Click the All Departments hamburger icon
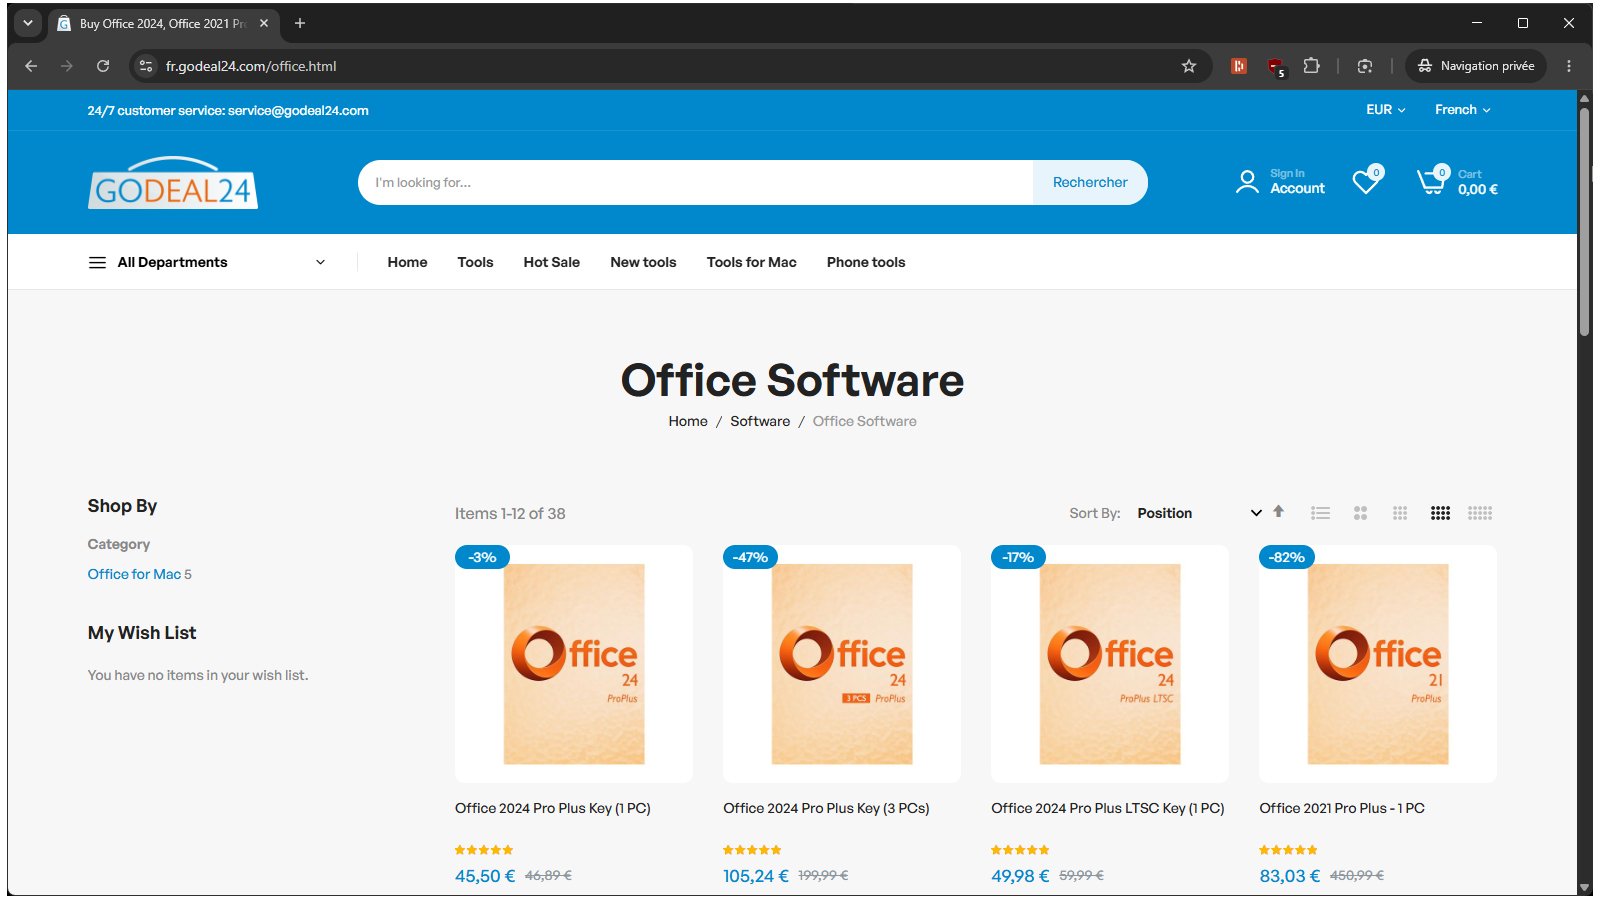The width and height of the screenshot is (1600, 900). tap(97, 263)
